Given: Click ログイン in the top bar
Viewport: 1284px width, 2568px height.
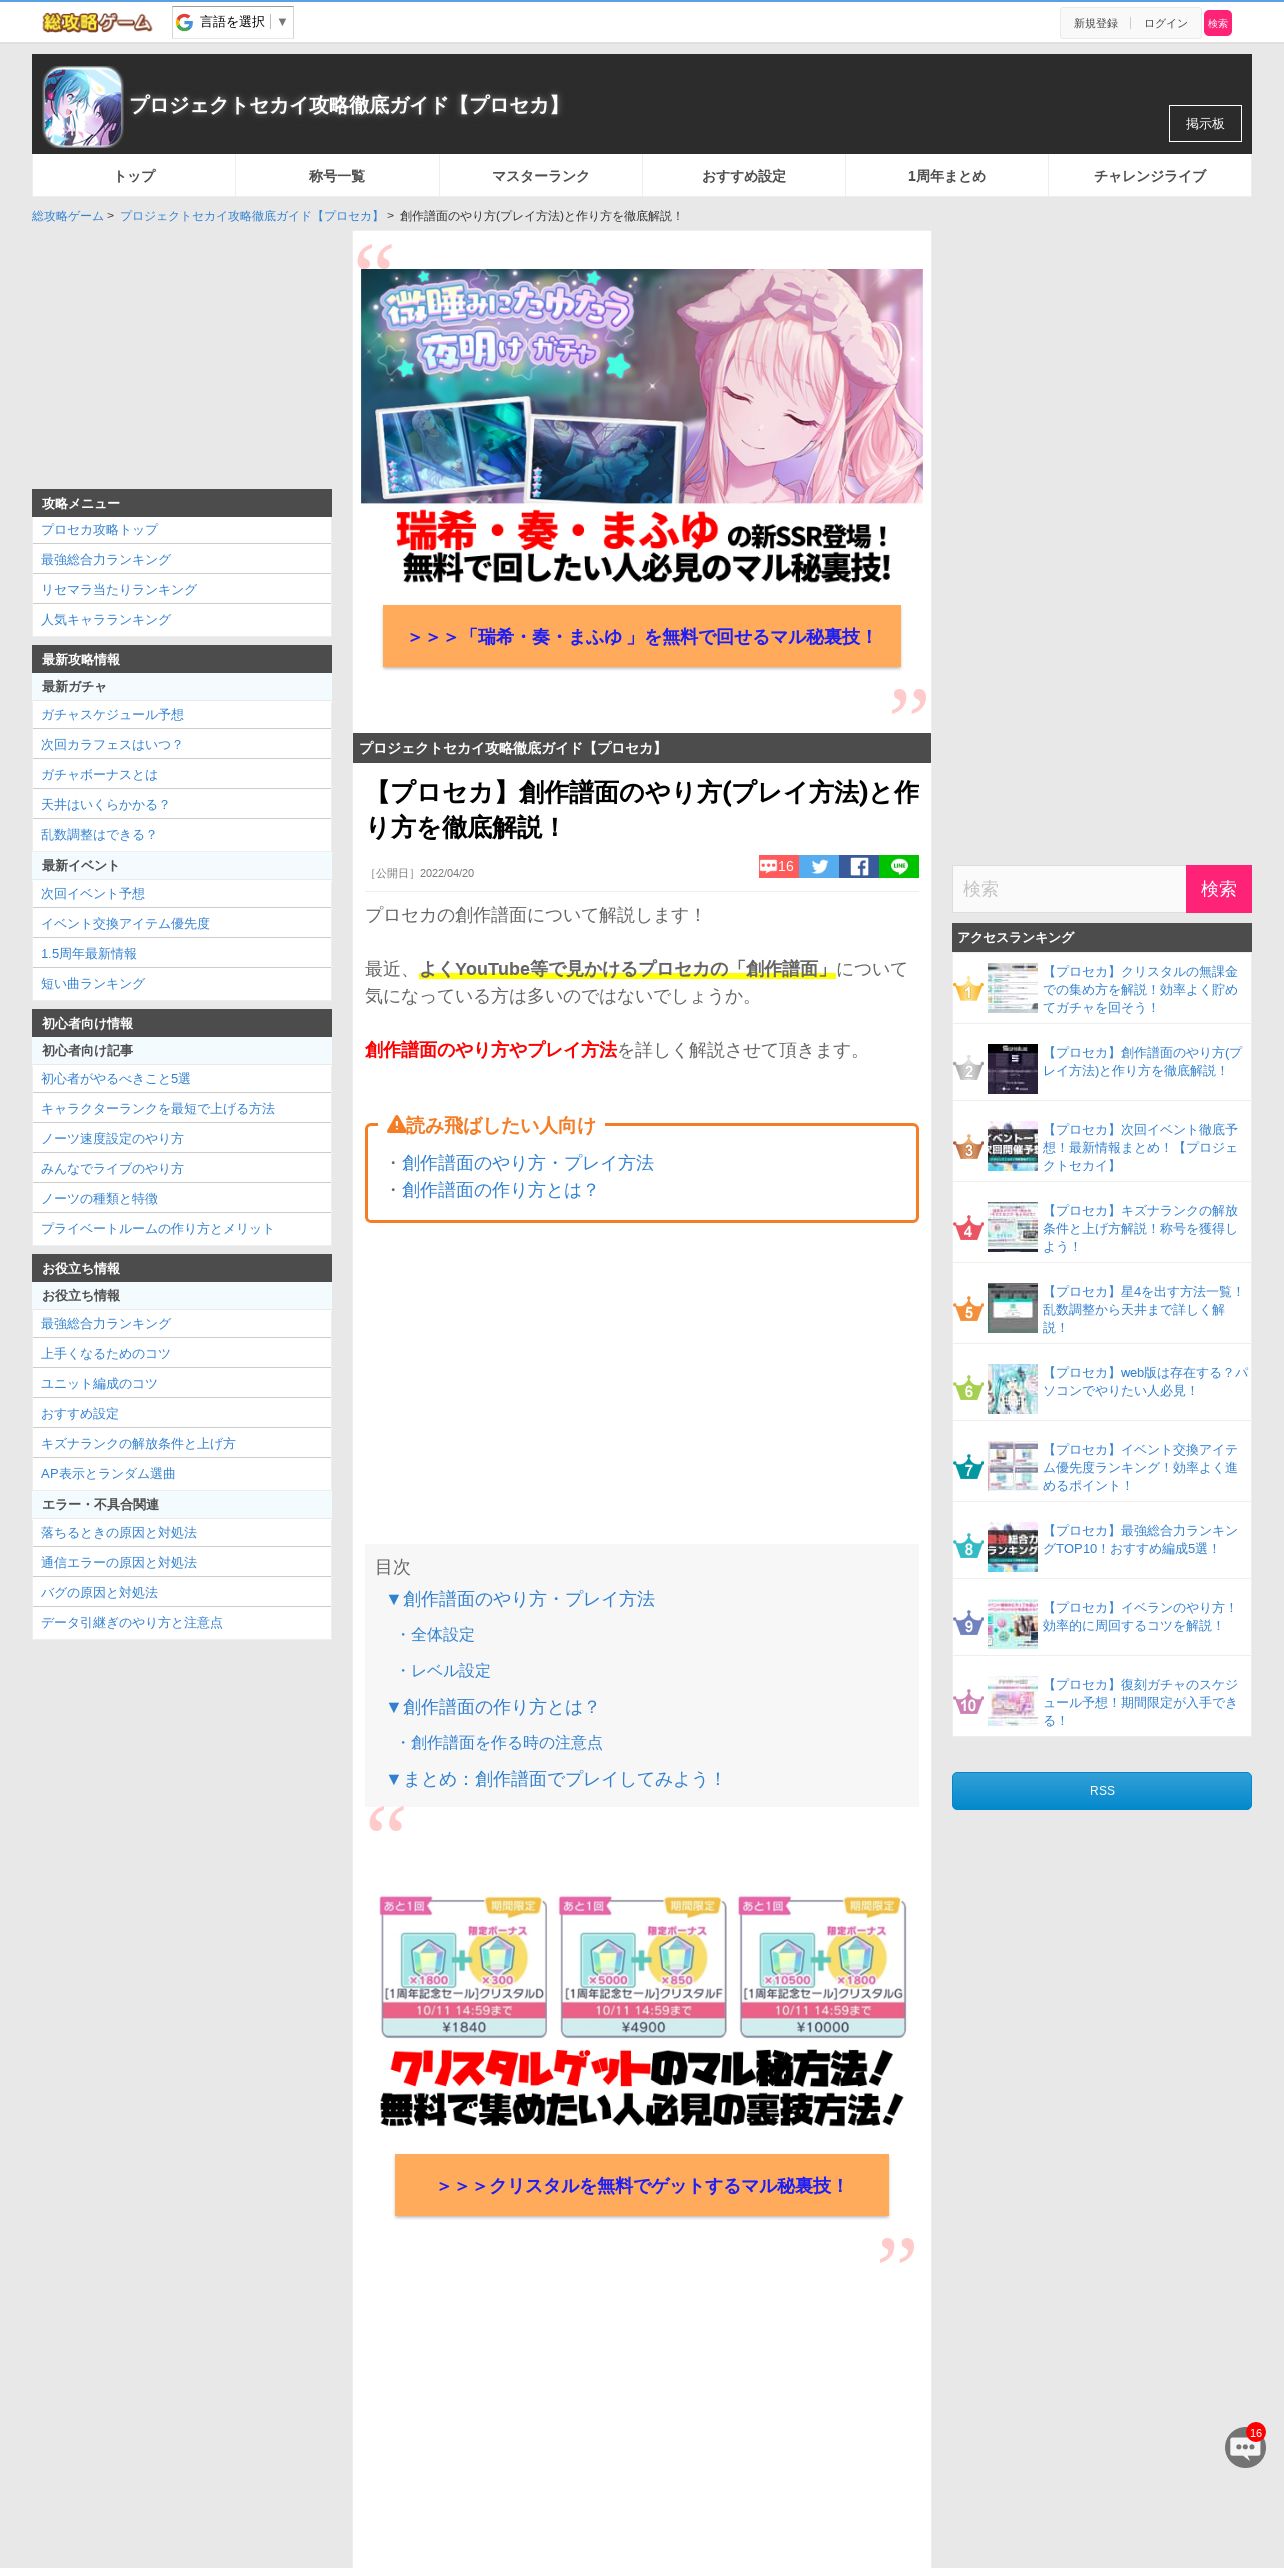Looking at the screenshot, I should [x=1166, y=23].
